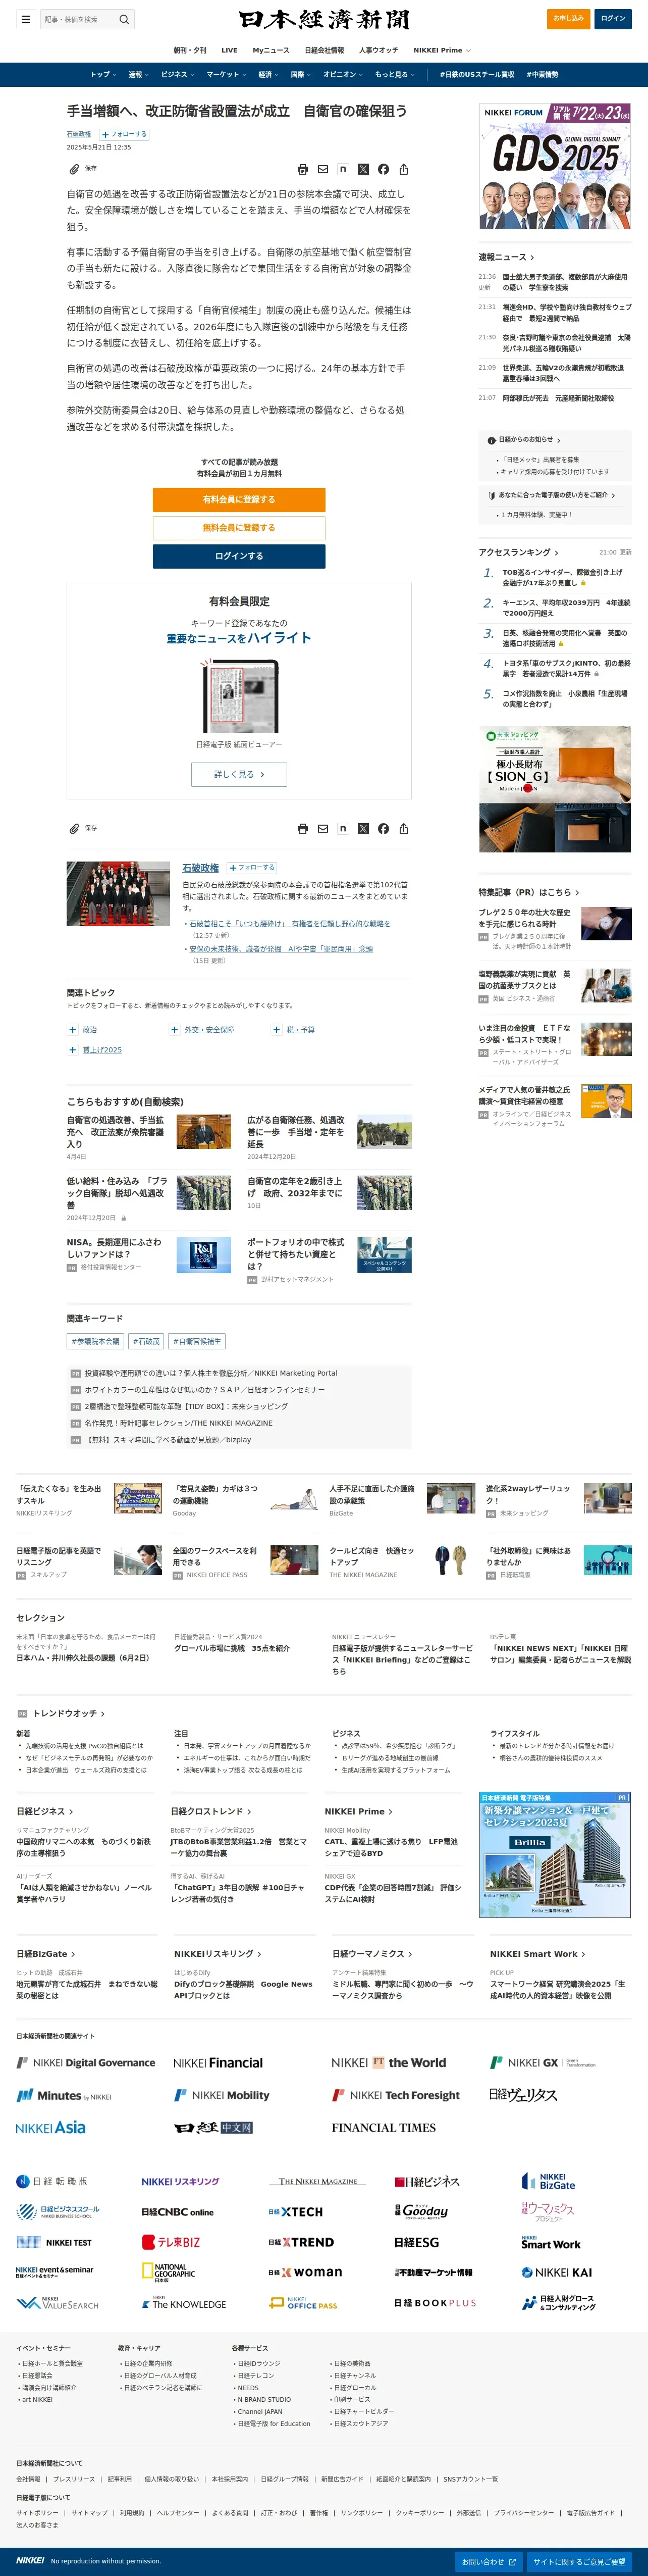Click the bottom share/upload icon
Viewport: 648px width, 2576px height.
(403, 828)
